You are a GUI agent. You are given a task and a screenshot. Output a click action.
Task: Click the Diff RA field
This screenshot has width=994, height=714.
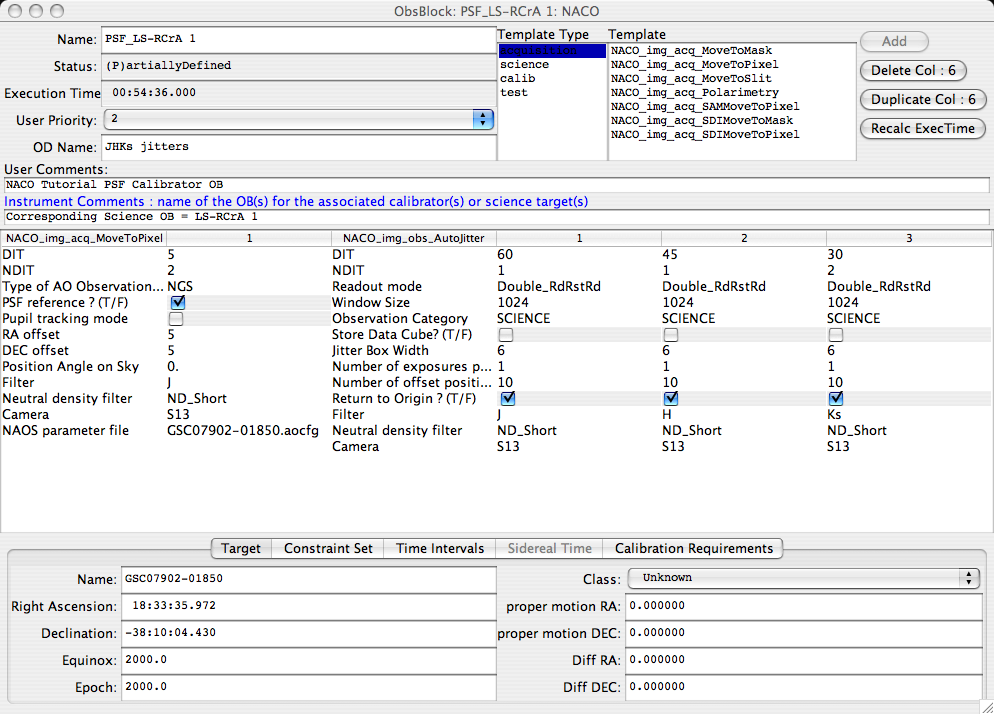pyautogui.click(x=803, y=660)
